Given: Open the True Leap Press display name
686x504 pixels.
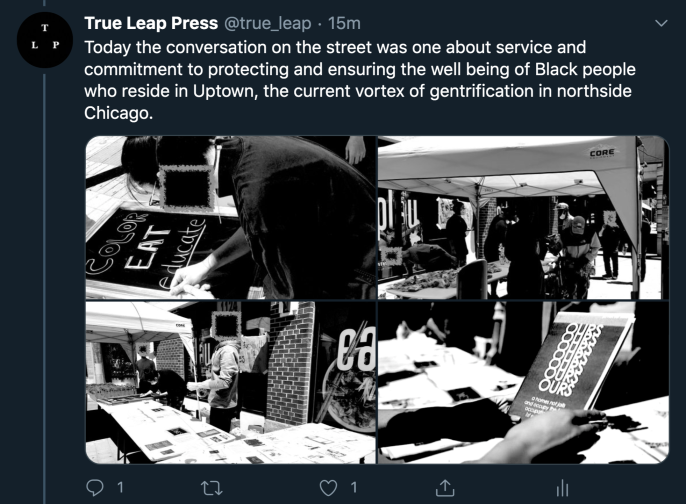Looking at the screenshot, I should pos(151,23).
